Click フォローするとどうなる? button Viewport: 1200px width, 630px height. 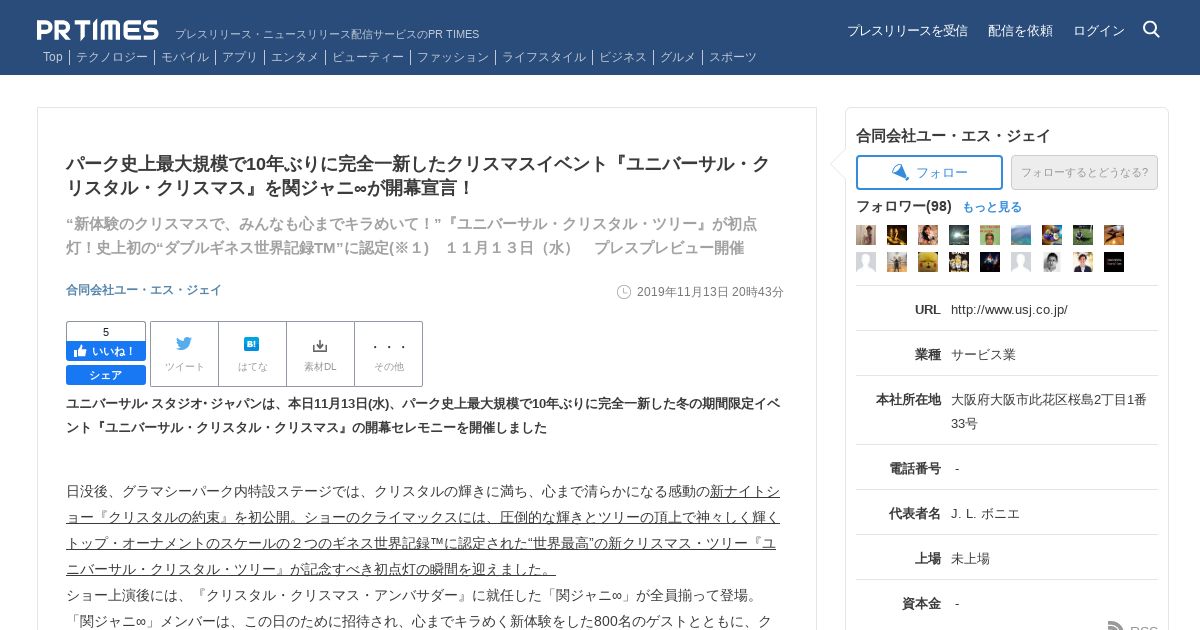coord(1084,172)
